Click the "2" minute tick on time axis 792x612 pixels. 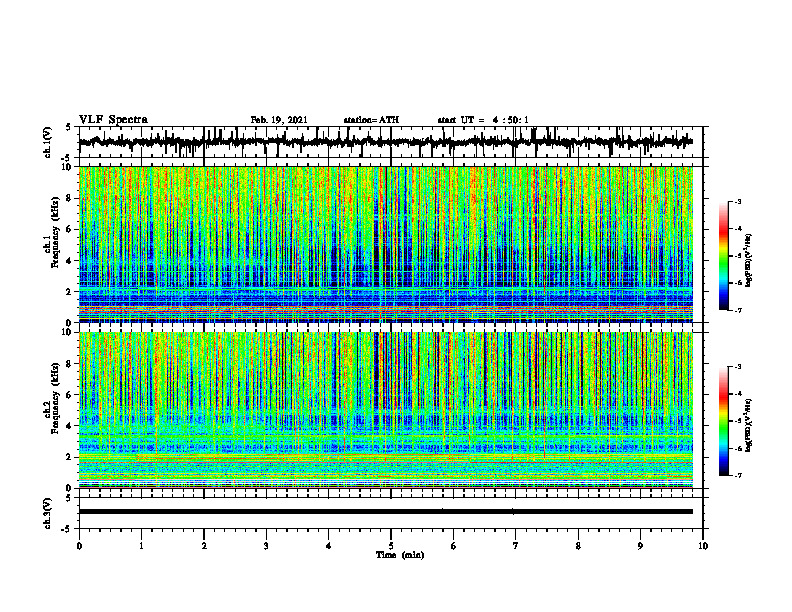(x=204, y=546)
